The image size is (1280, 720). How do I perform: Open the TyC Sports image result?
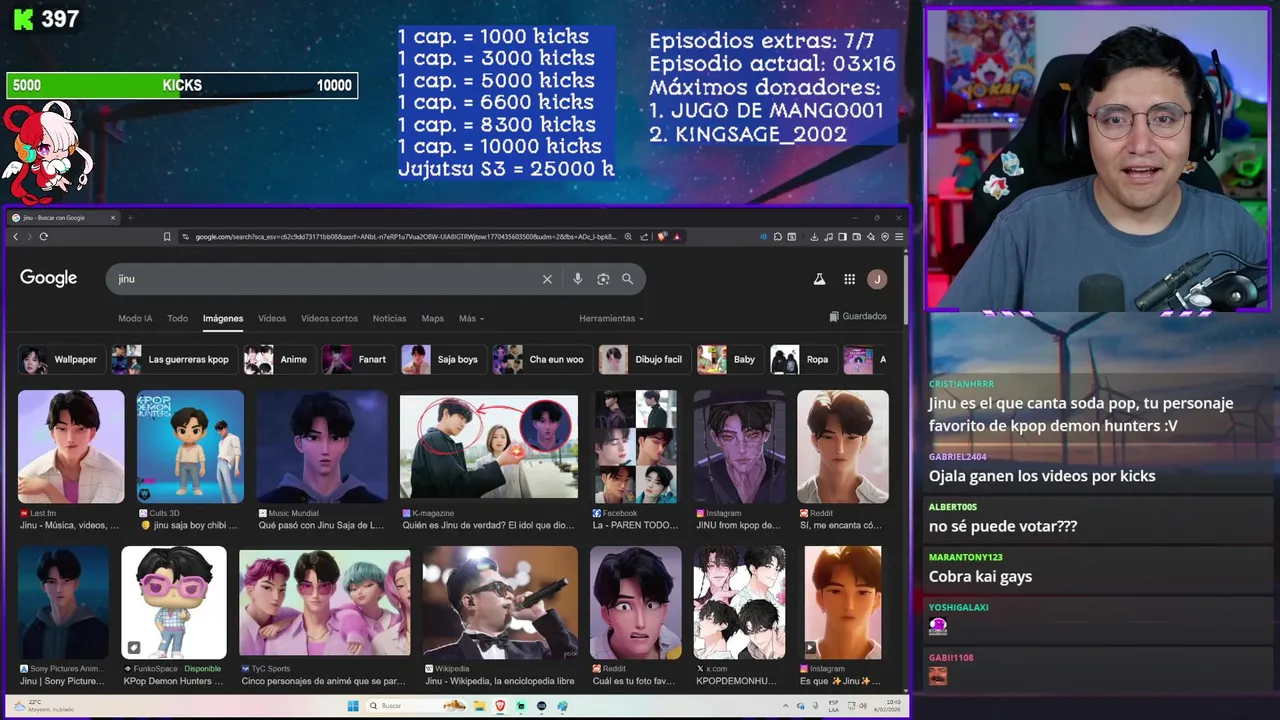click(324, 602)
